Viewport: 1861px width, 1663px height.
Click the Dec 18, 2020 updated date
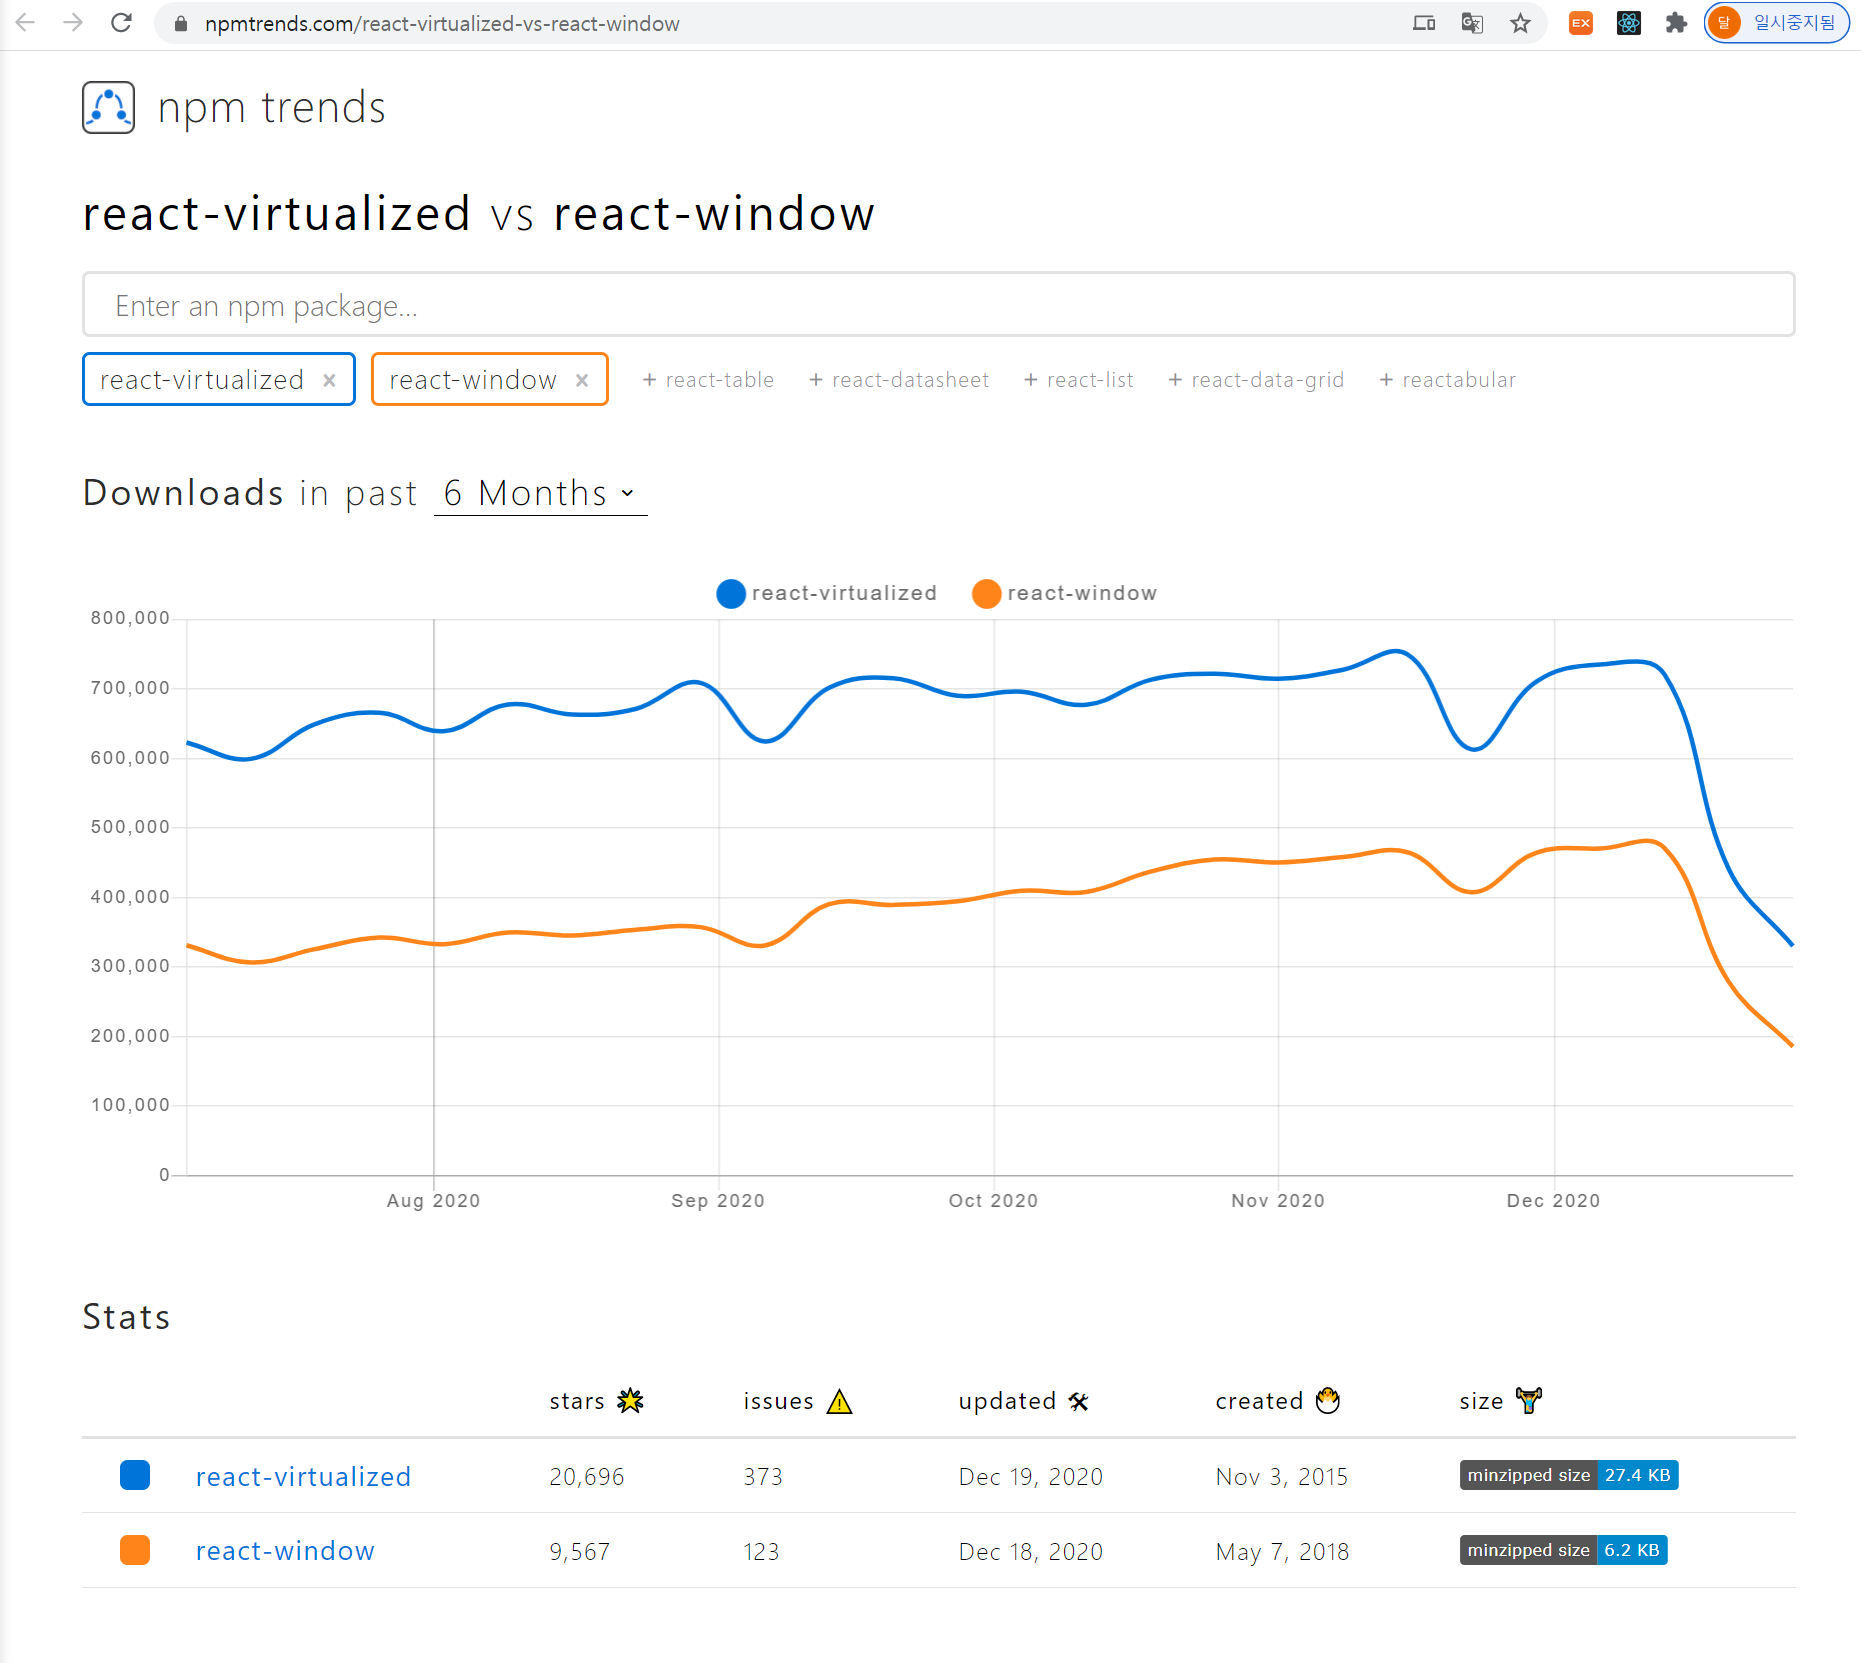pos(1031,1552)
